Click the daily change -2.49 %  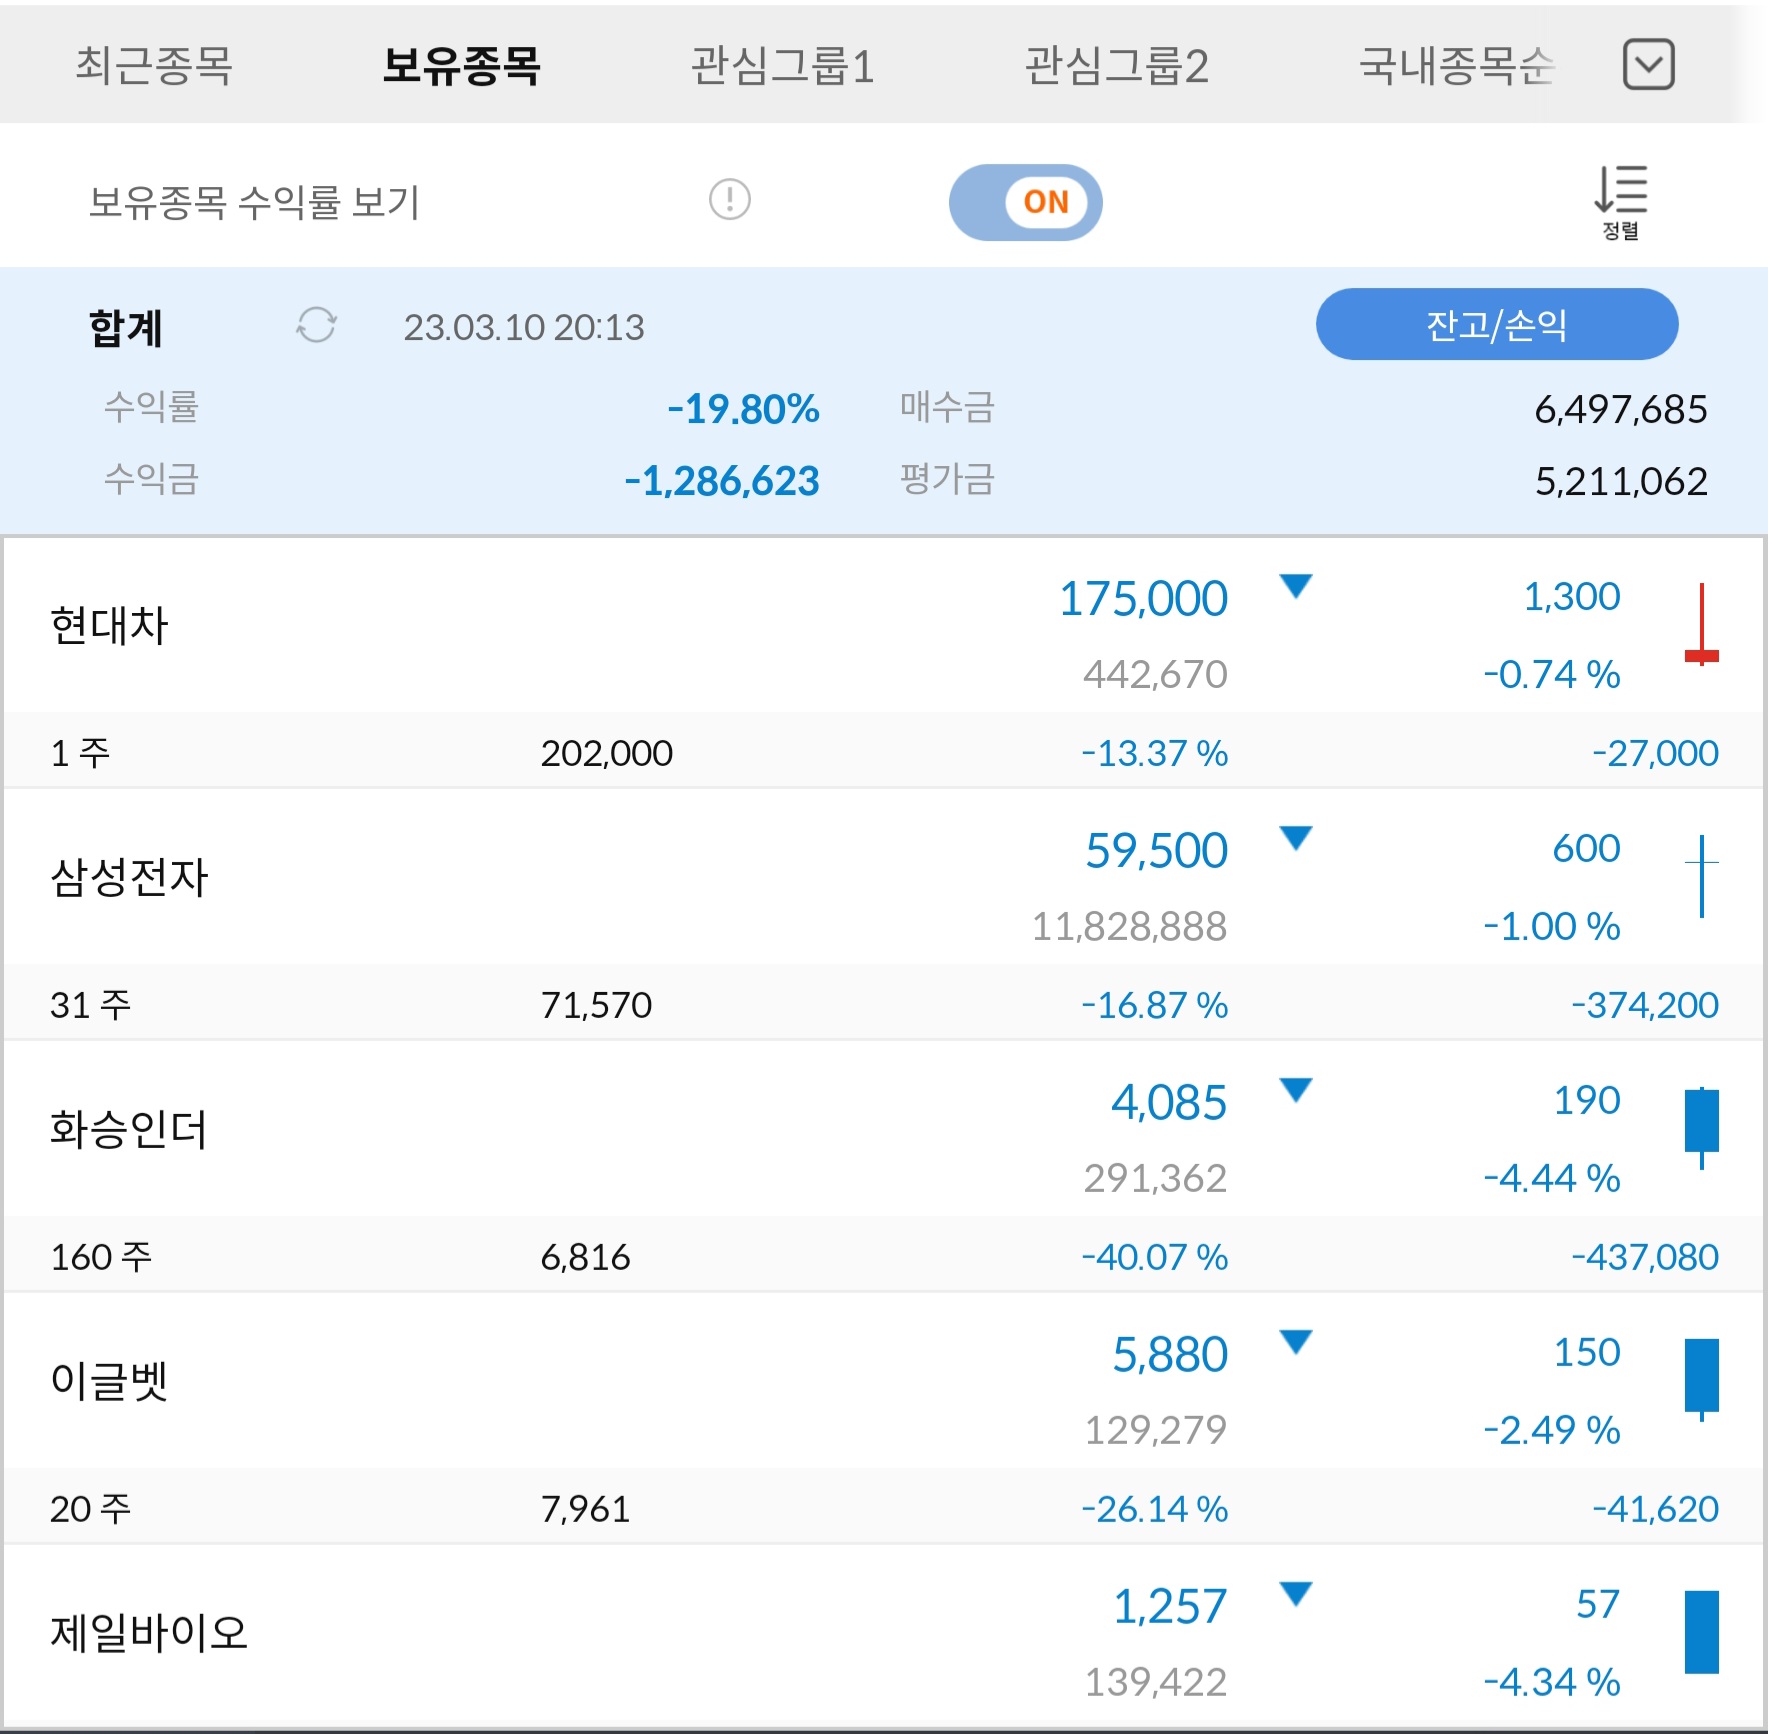1552,1431
